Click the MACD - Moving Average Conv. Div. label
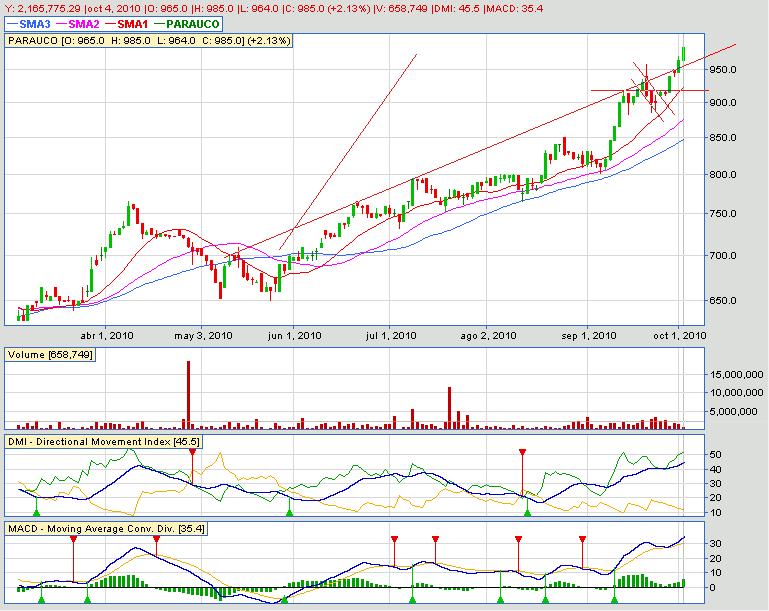 pos(106,529)
